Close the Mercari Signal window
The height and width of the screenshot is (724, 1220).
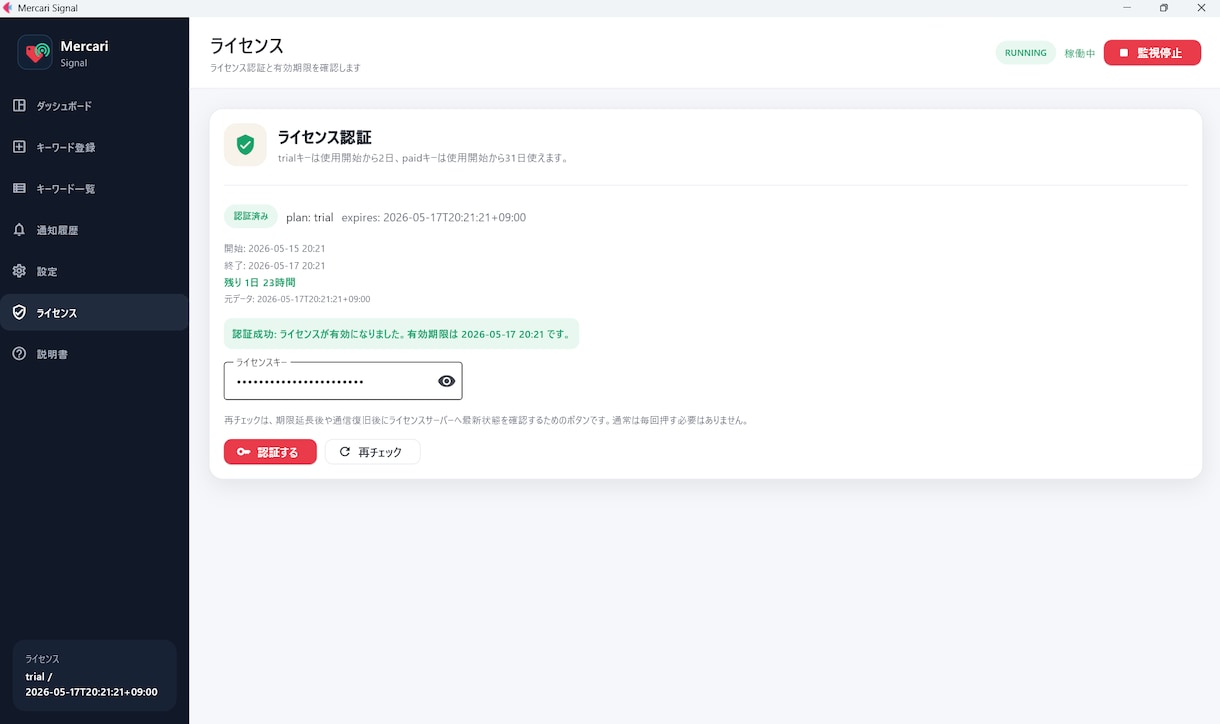tap(1201, 8)
